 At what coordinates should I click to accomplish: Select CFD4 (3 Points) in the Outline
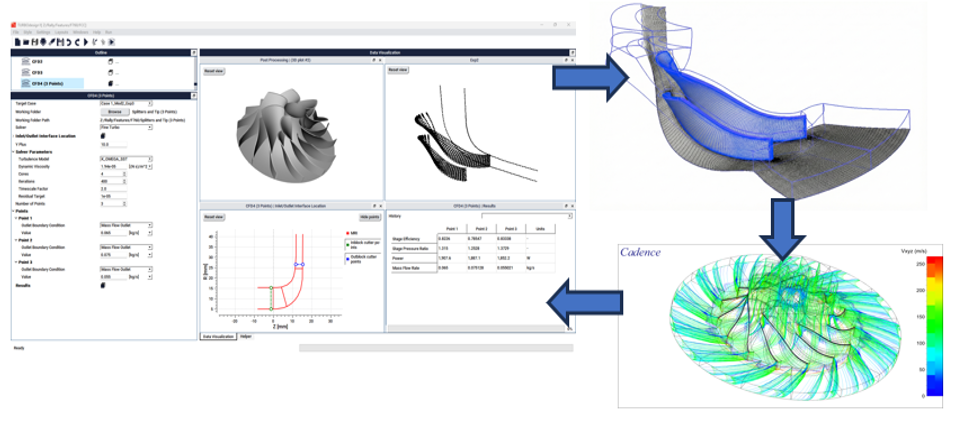(52, 84)
